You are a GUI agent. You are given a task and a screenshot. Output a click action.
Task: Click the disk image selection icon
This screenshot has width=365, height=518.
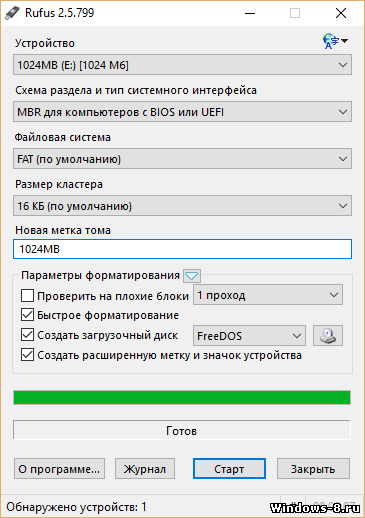(x=328, y=336)
